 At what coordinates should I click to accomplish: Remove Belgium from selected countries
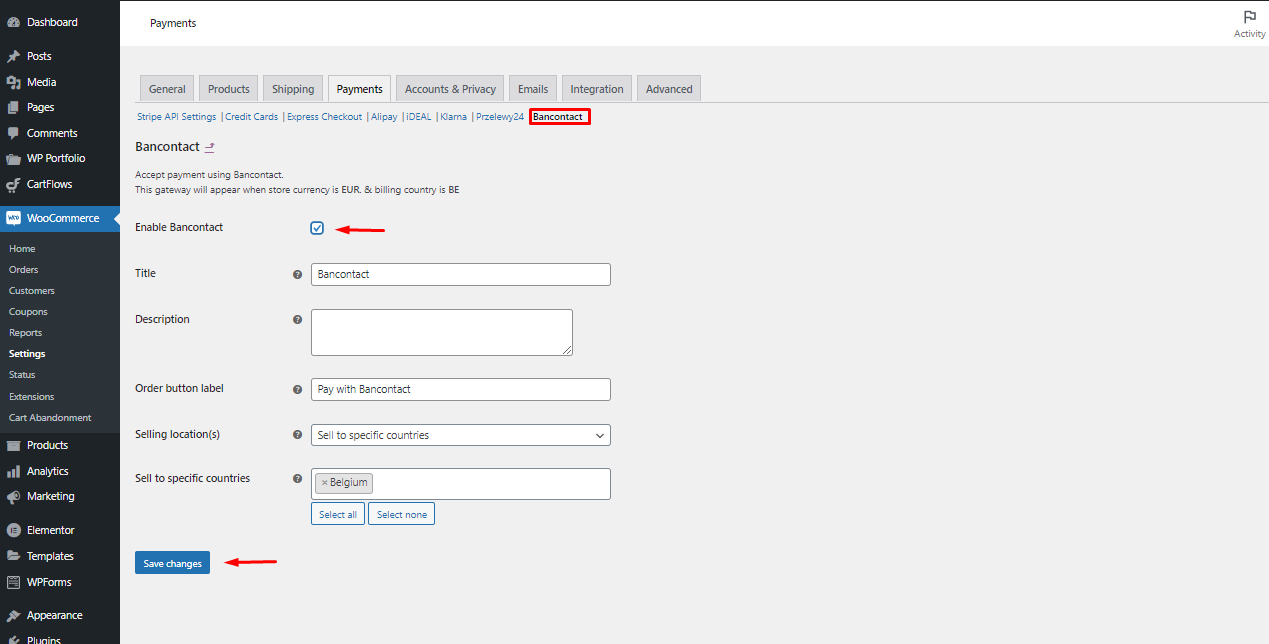point(324,482)
